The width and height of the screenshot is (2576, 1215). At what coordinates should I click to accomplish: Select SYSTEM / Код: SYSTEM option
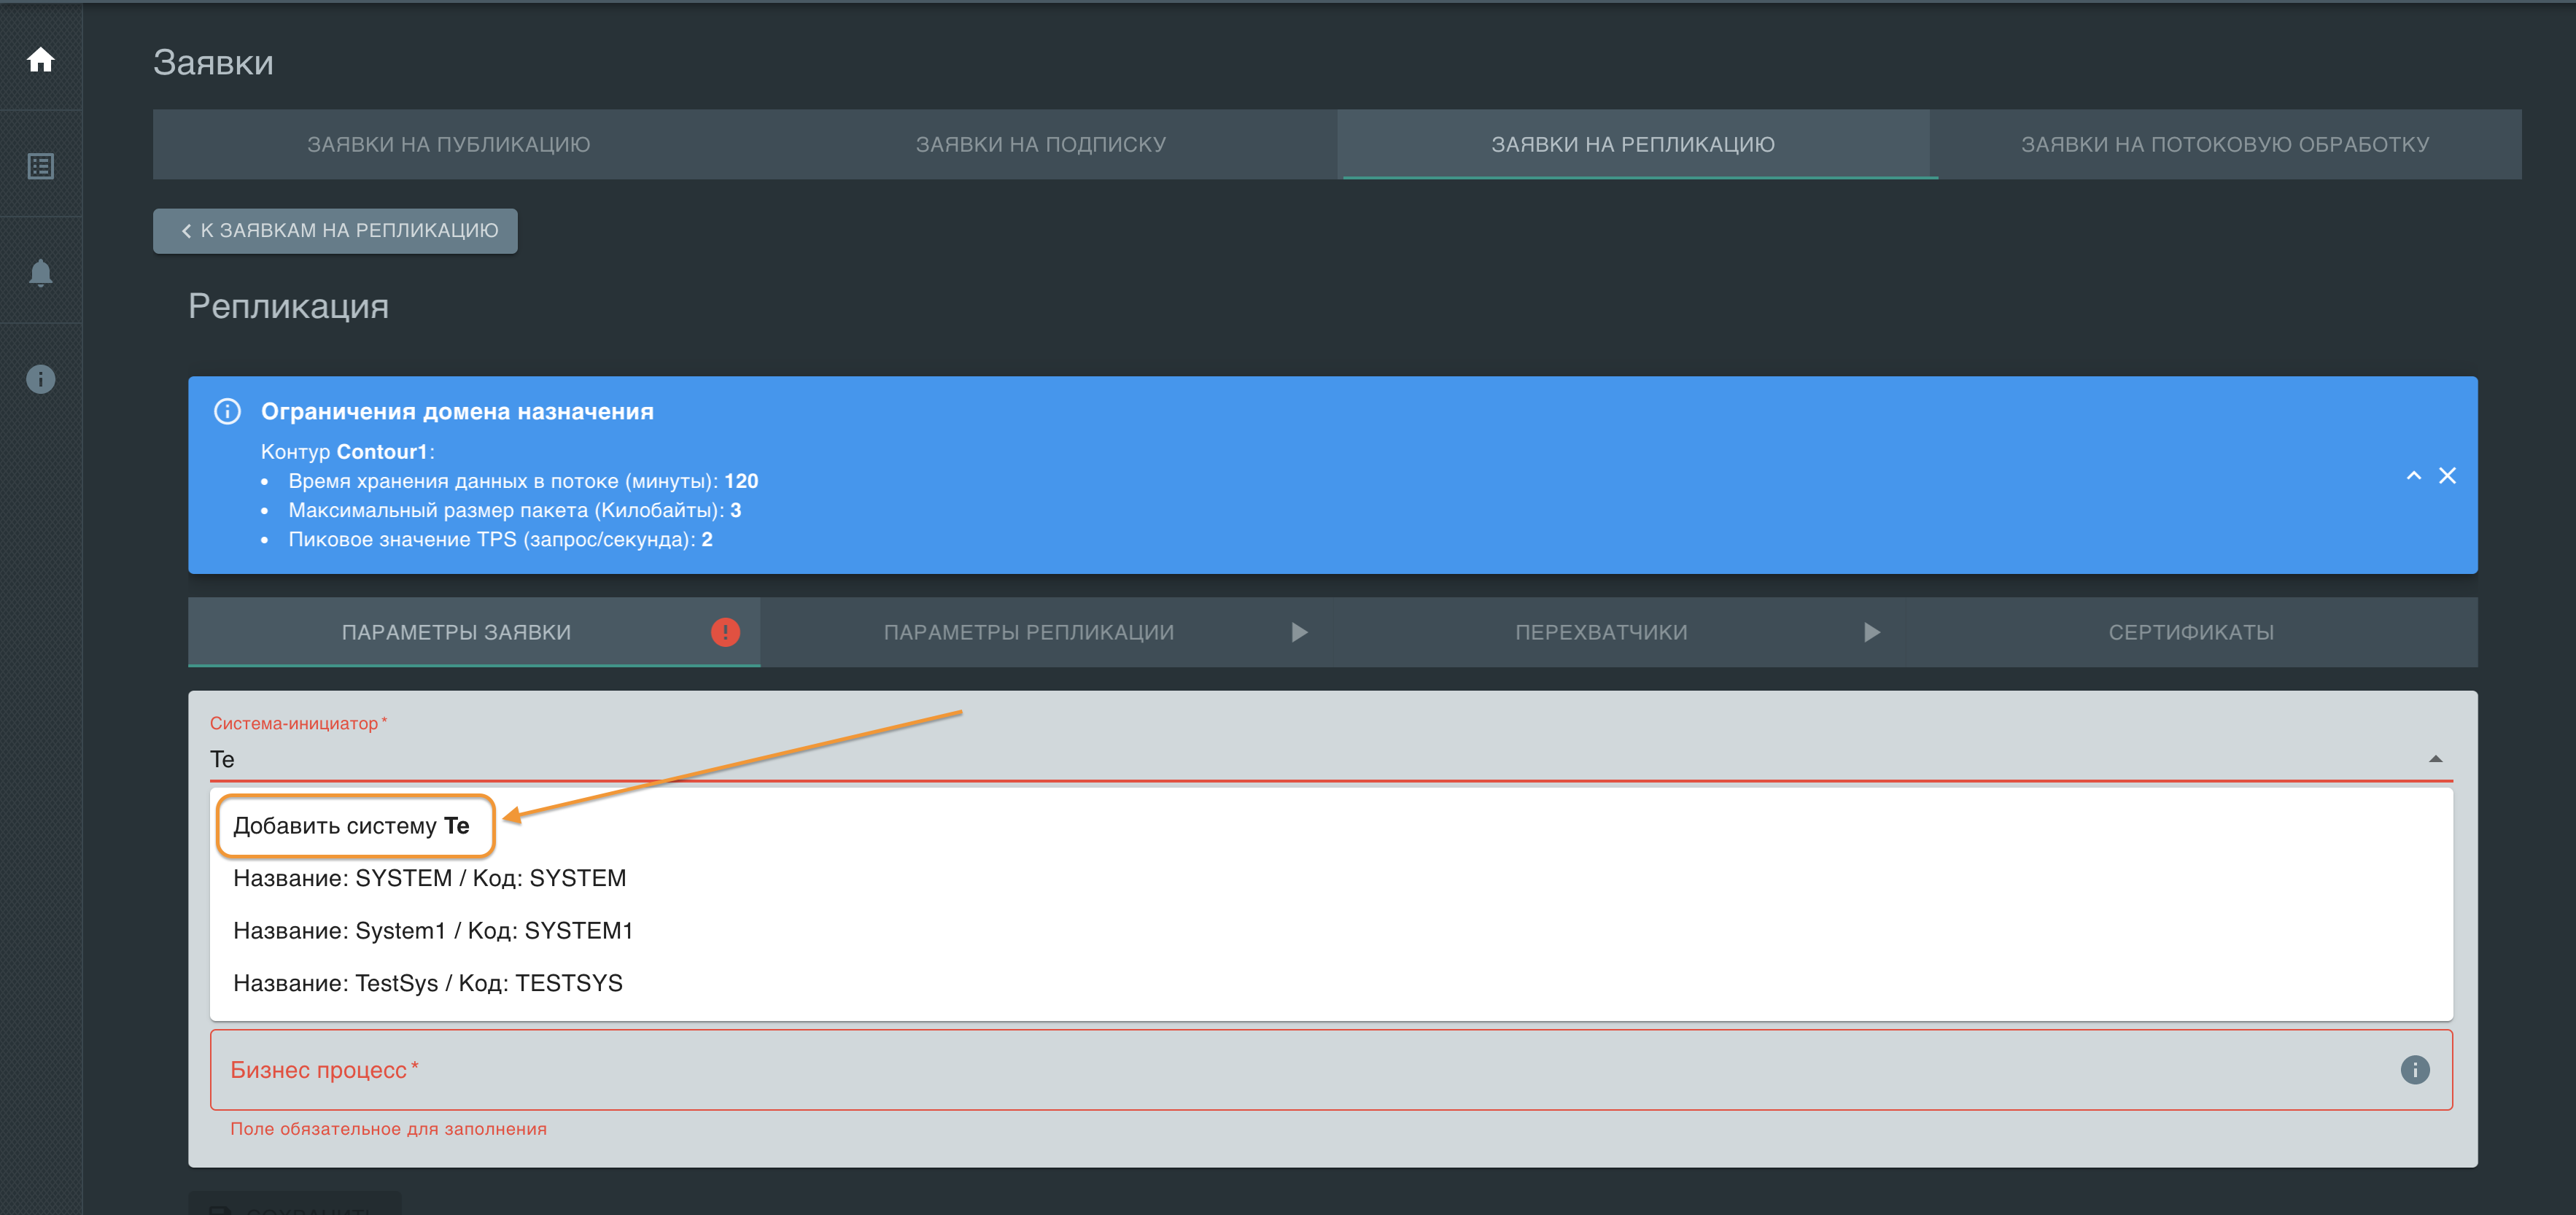(430, 878)
